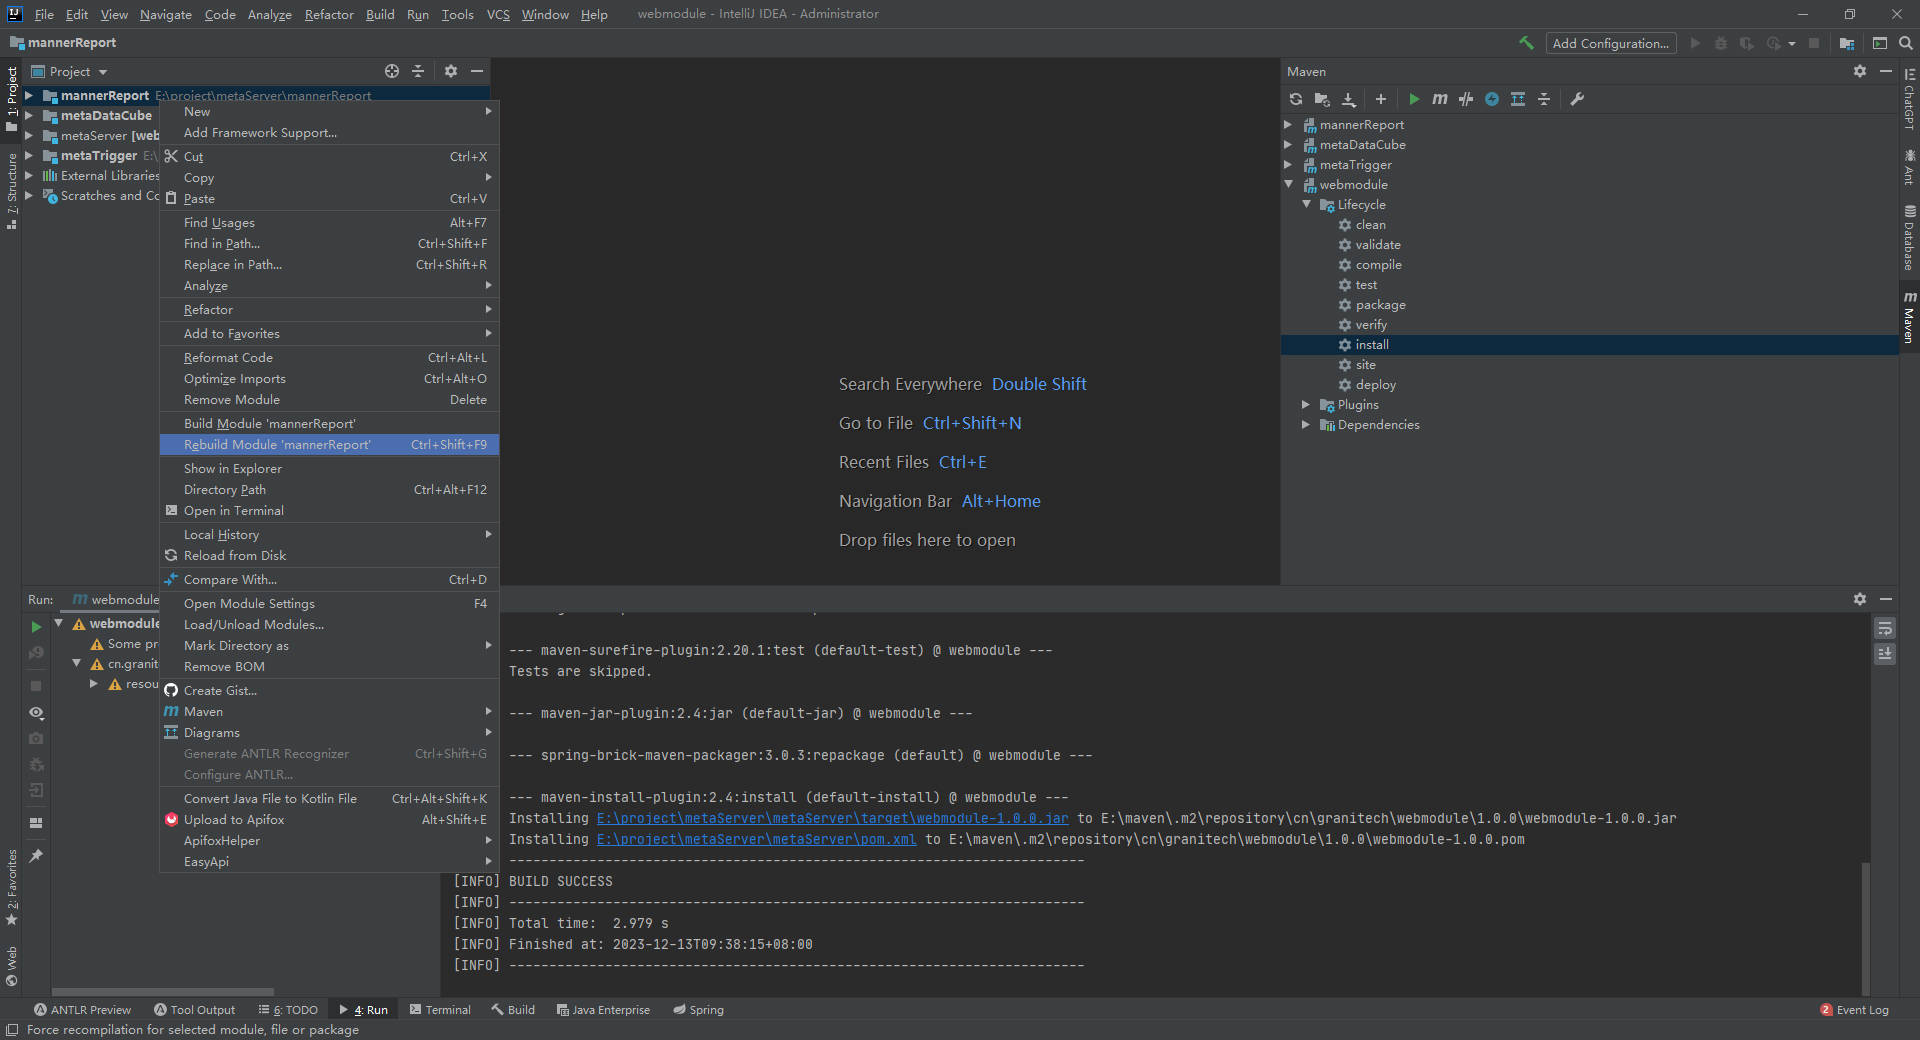Open Maven Settings wrench icon
Viewport: 1920px width, 1040px height.
[x=1577, y=99]
